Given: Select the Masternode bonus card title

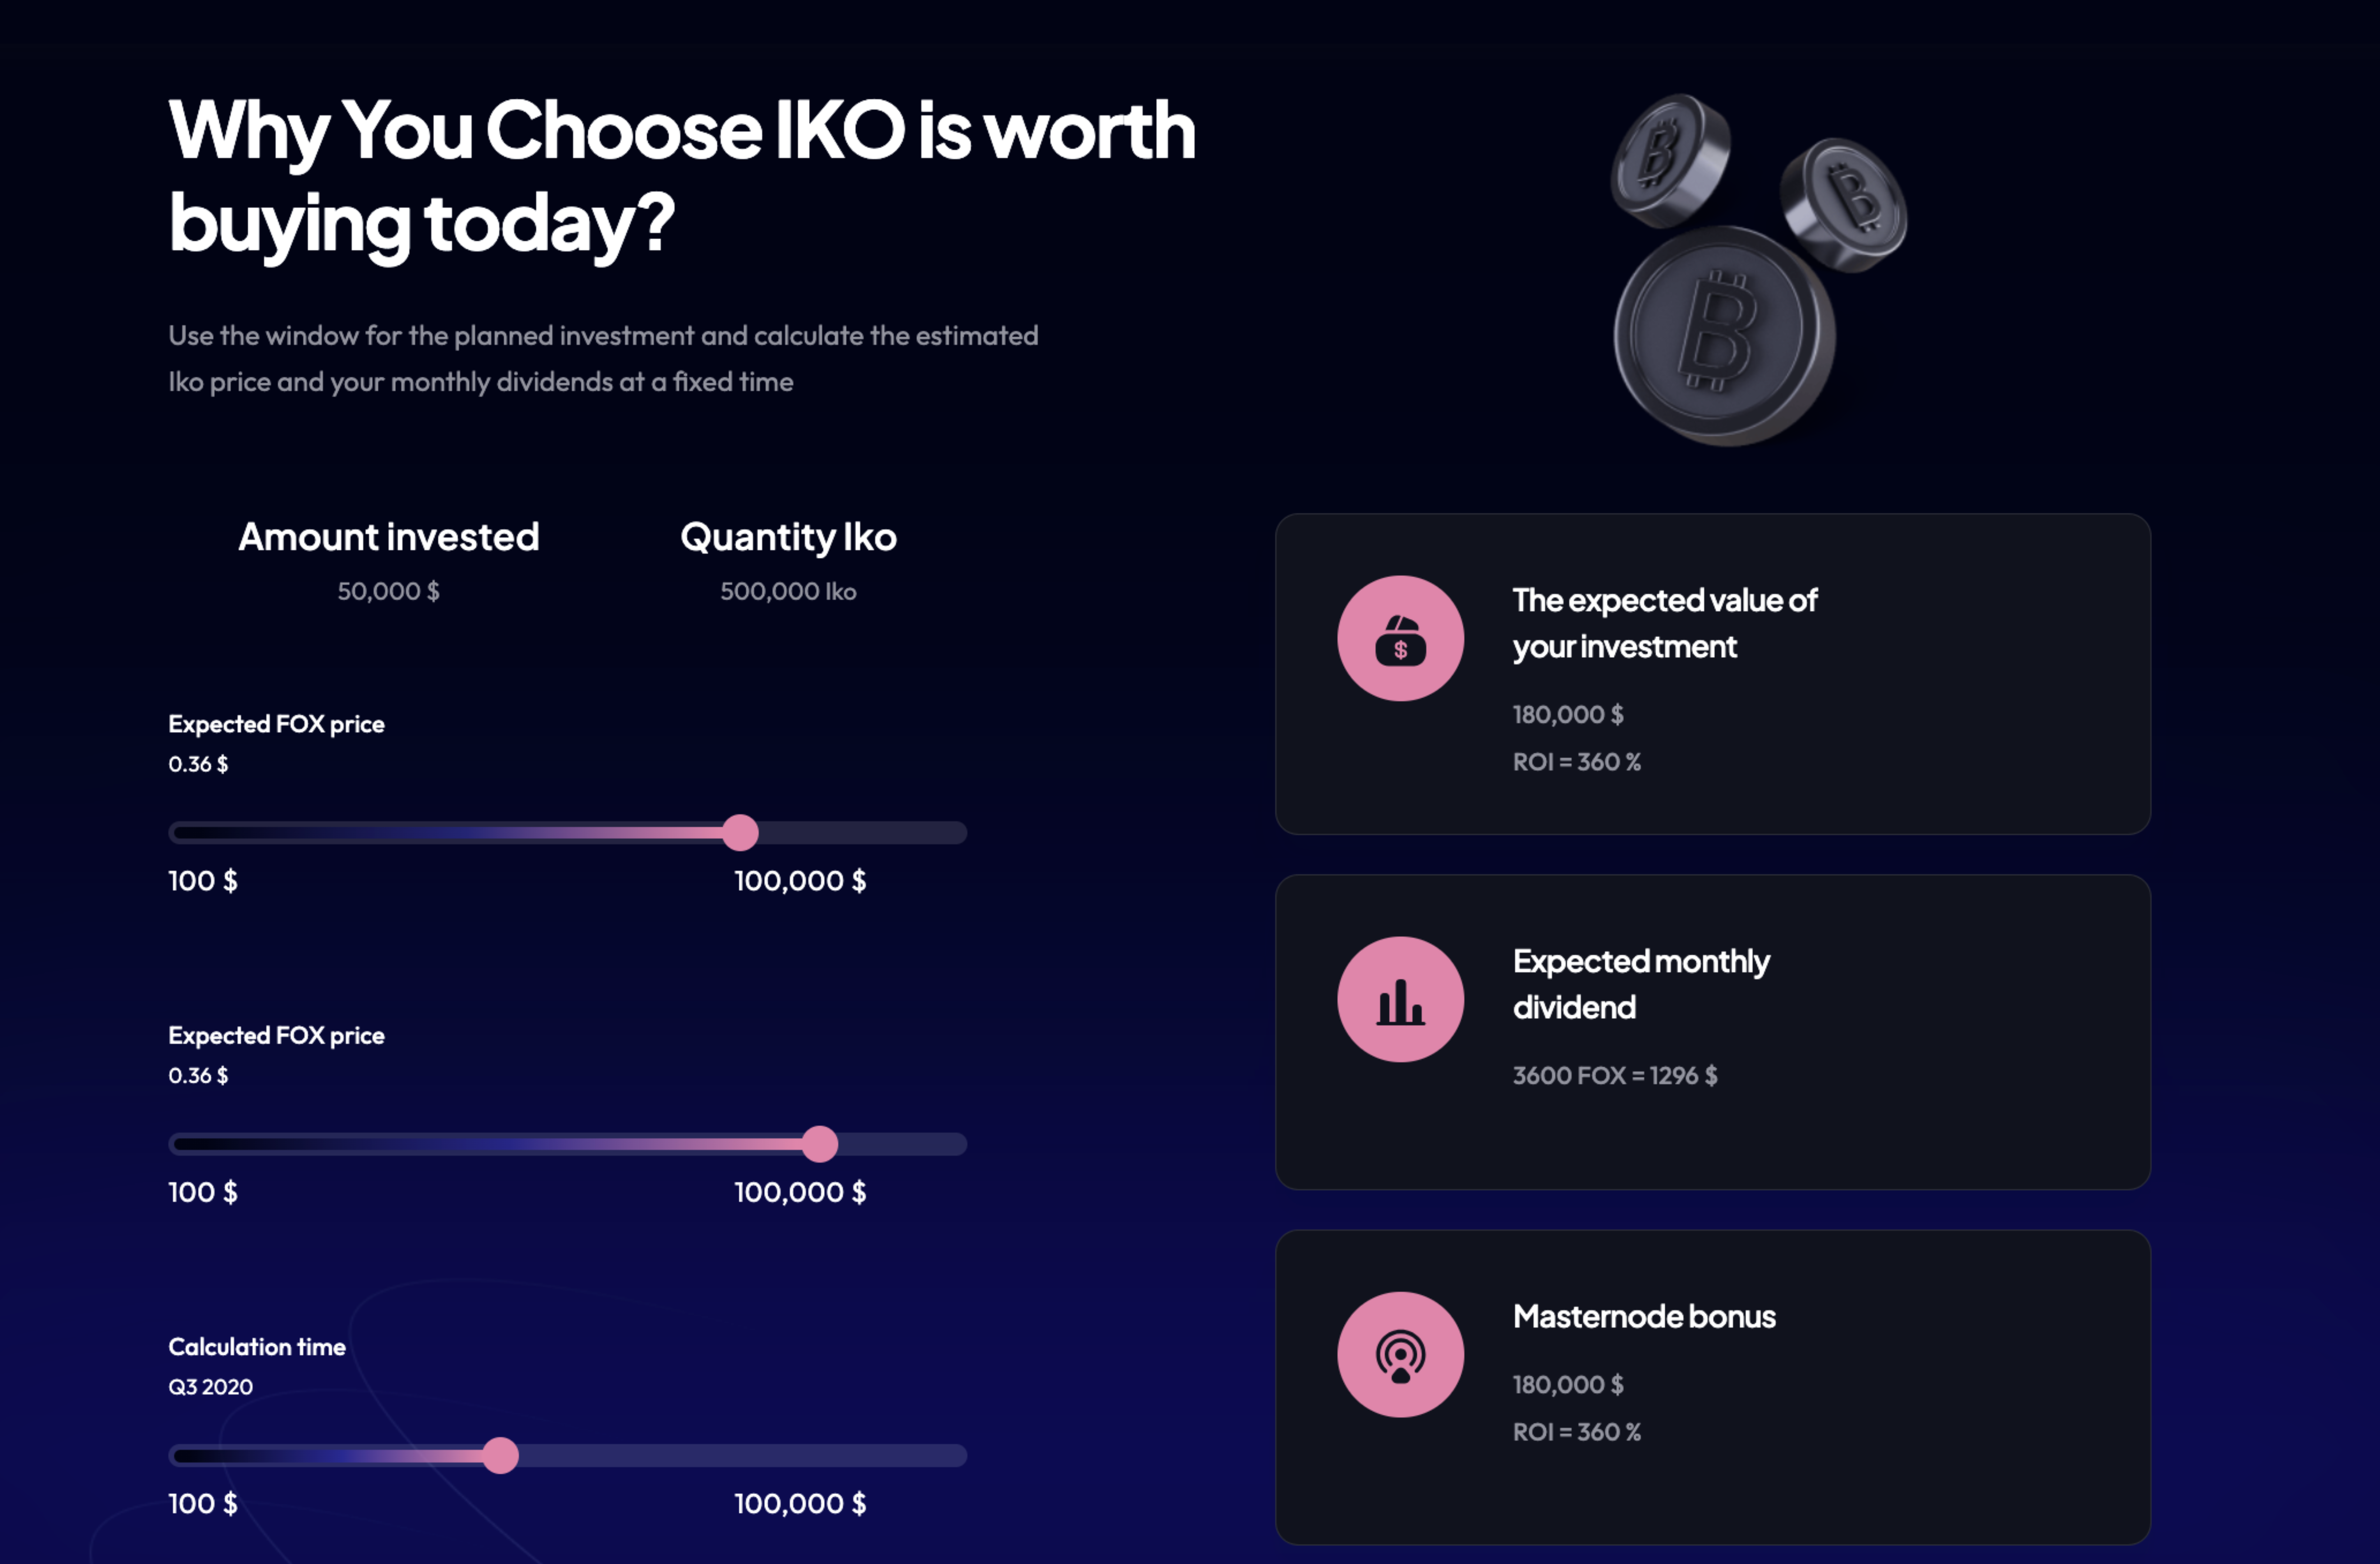Looking at the screenshot, I should [1644, 1316].
